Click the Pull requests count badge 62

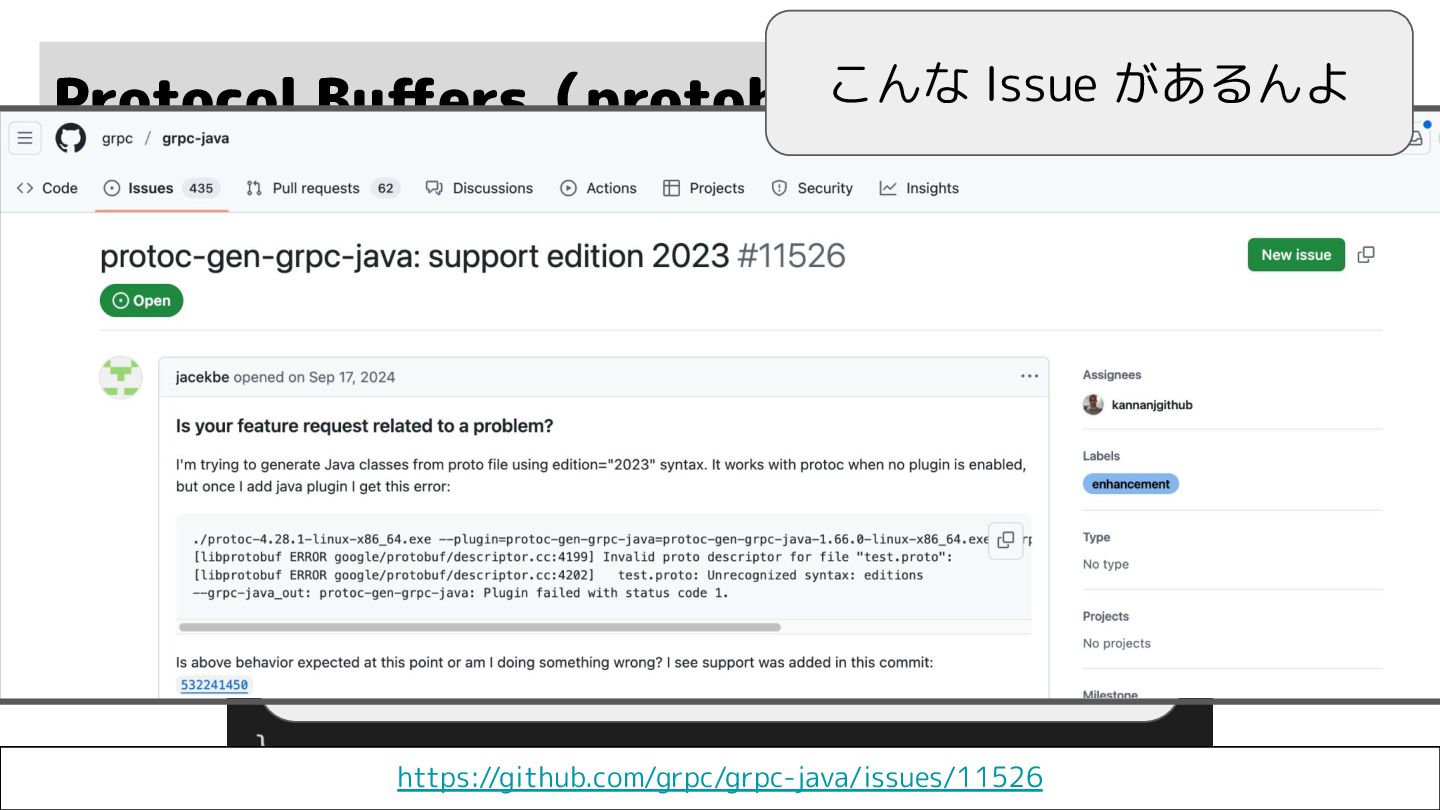(x=385, y=188)
